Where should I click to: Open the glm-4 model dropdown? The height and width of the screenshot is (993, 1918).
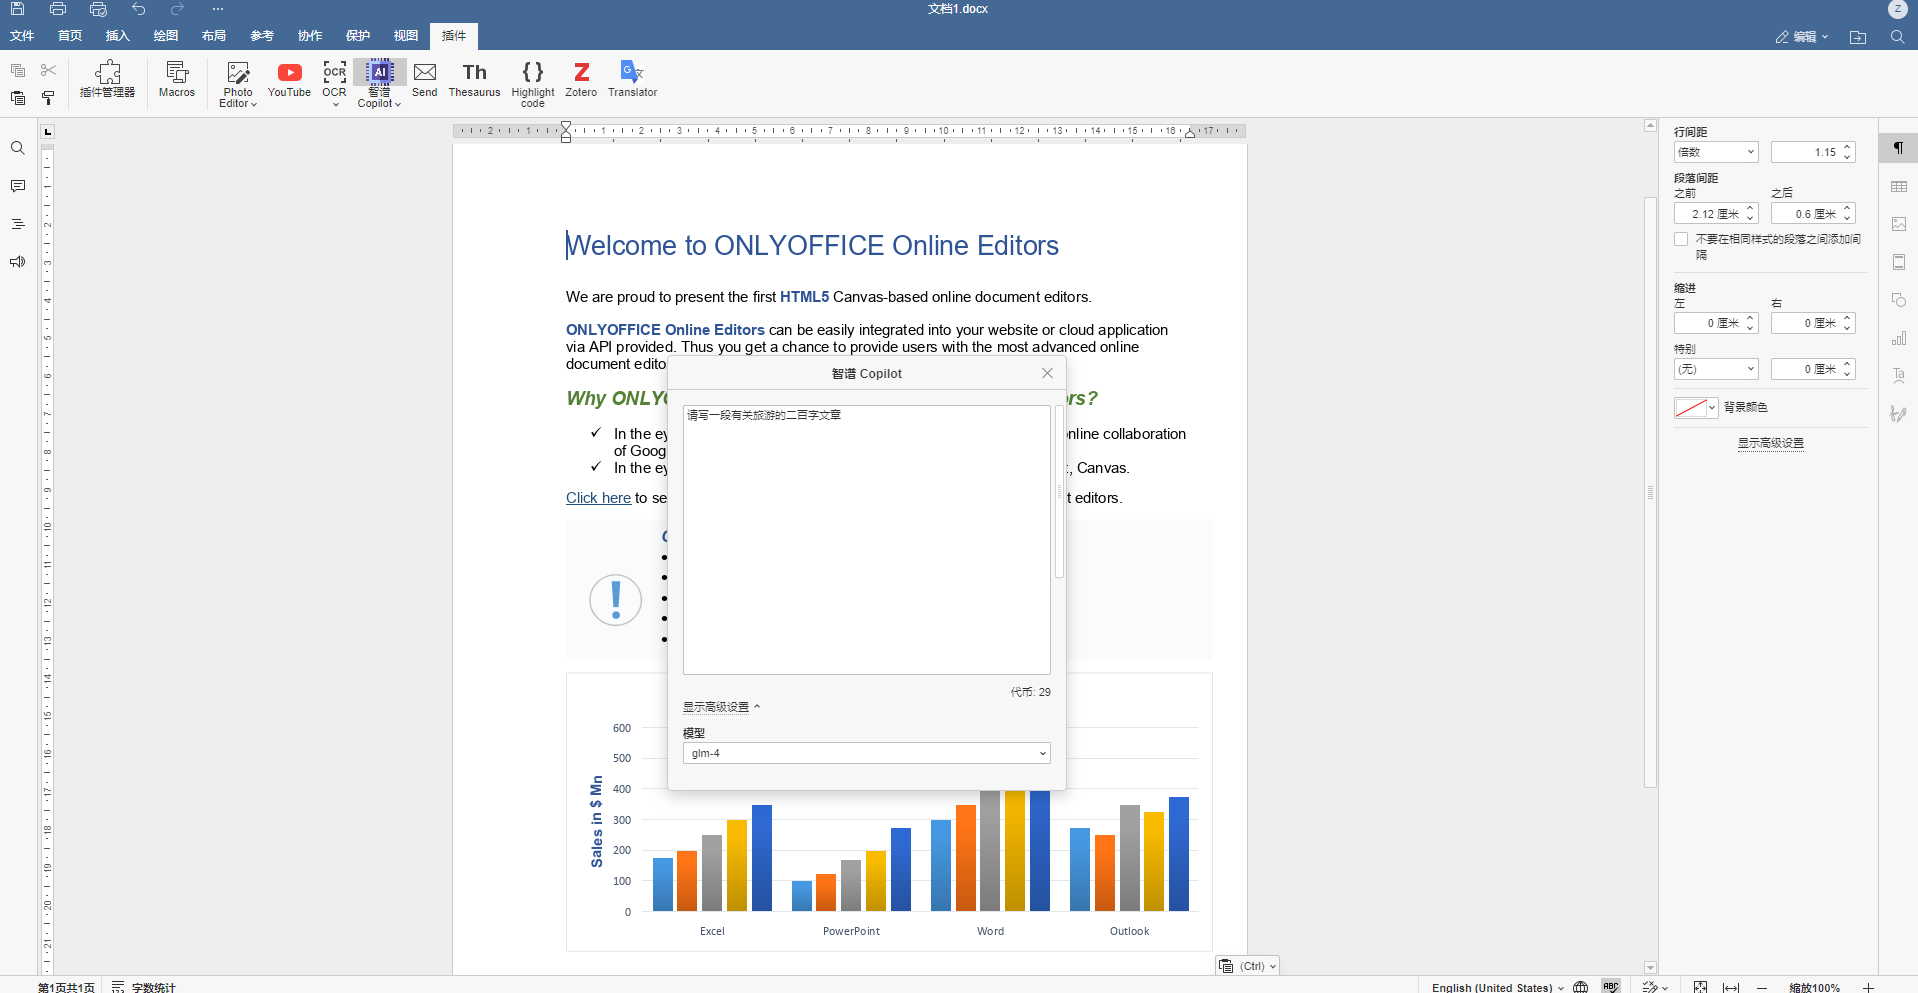click(867, 753)
